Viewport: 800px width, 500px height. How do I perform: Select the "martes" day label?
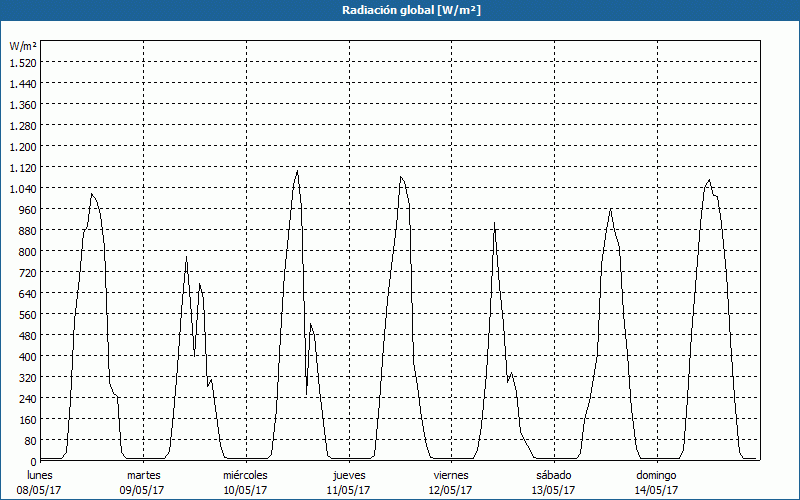(144, 475)
